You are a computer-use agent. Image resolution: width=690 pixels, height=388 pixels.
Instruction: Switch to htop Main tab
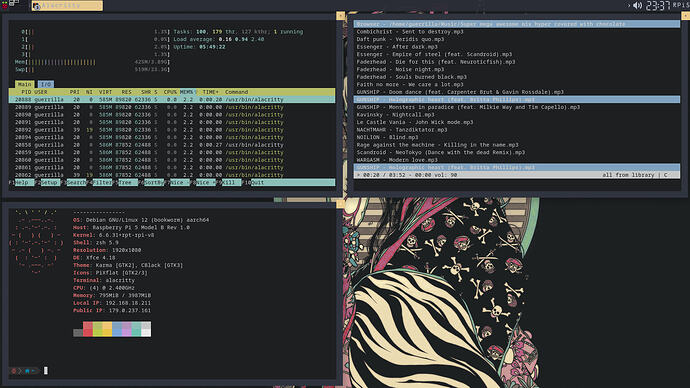25,84
